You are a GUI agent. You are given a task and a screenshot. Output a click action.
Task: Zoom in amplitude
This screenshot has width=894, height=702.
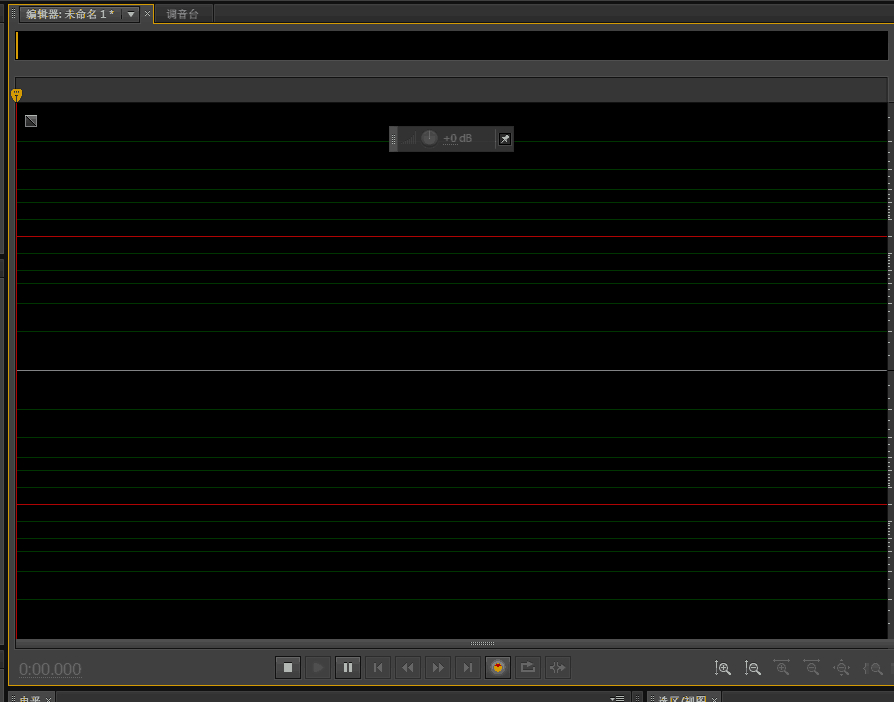[x=722, y=668]
